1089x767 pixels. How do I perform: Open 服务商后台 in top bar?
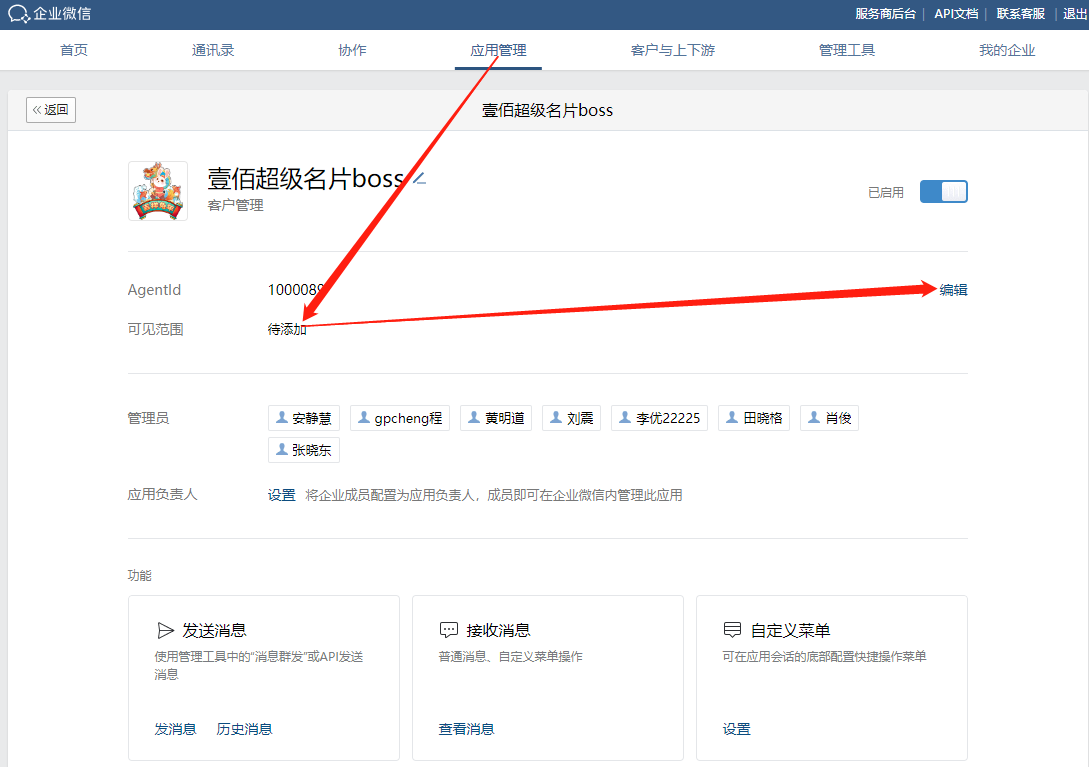[886, 14]
